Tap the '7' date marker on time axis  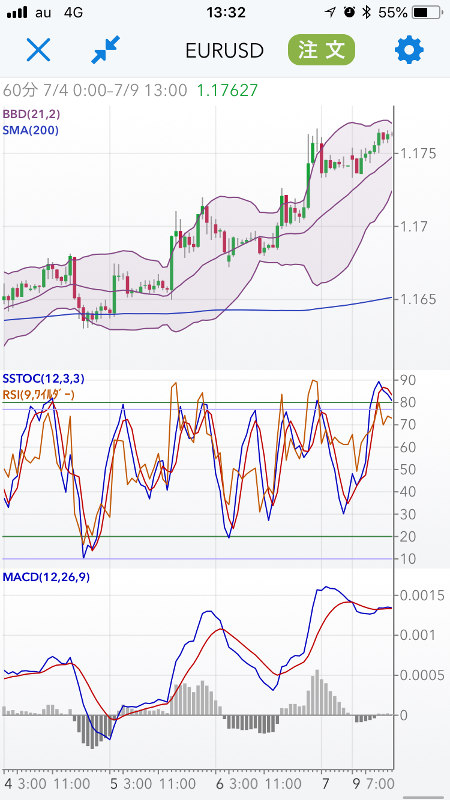325,783
